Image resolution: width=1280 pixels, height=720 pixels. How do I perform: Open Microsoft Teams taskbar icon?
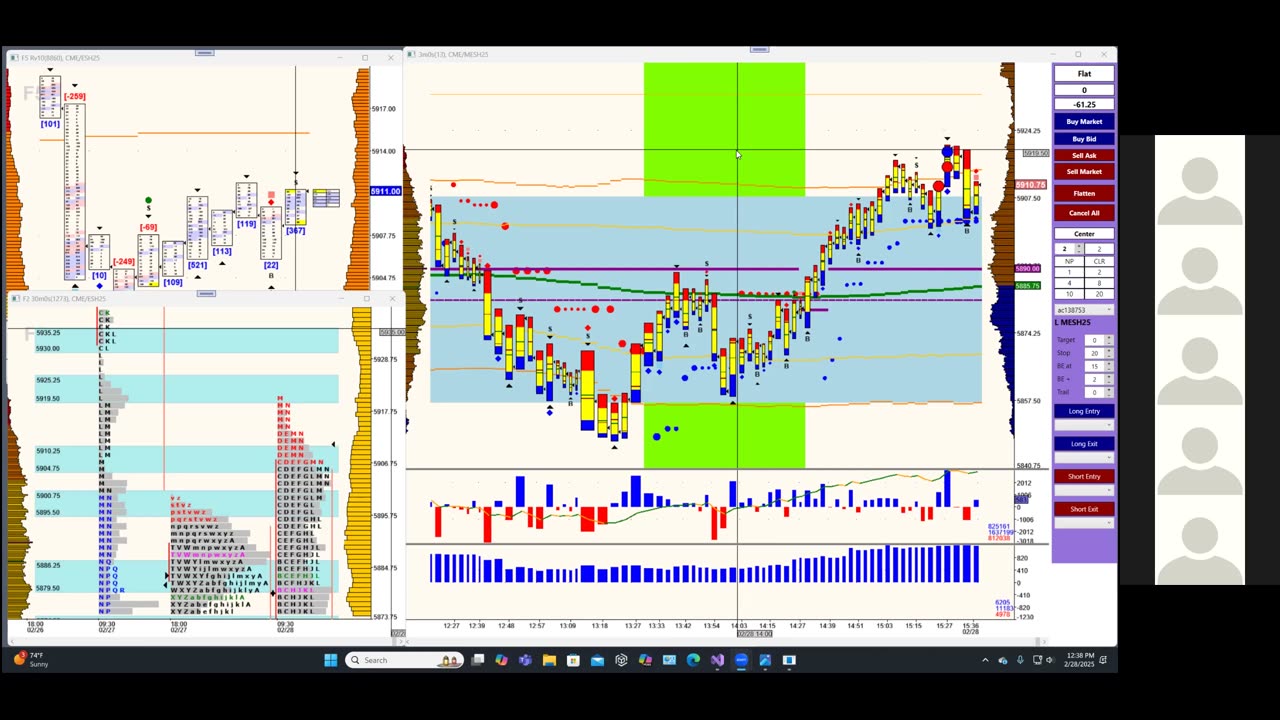click(x=525, y=660)
